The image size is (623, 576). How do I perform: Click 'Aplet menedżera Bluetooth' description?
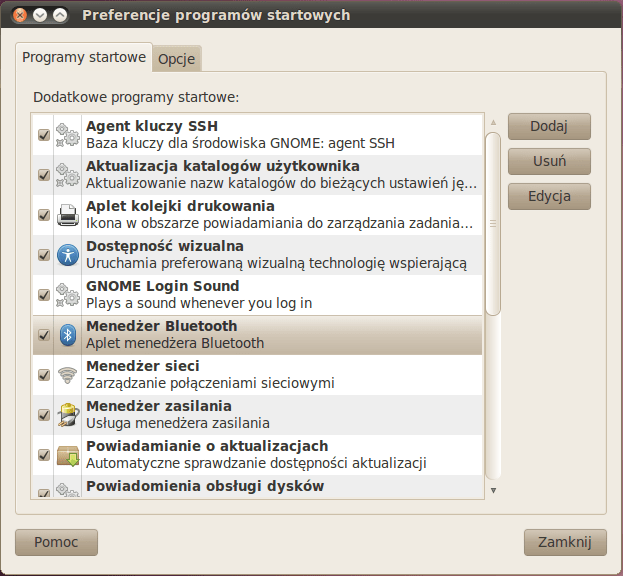[175, 343]
